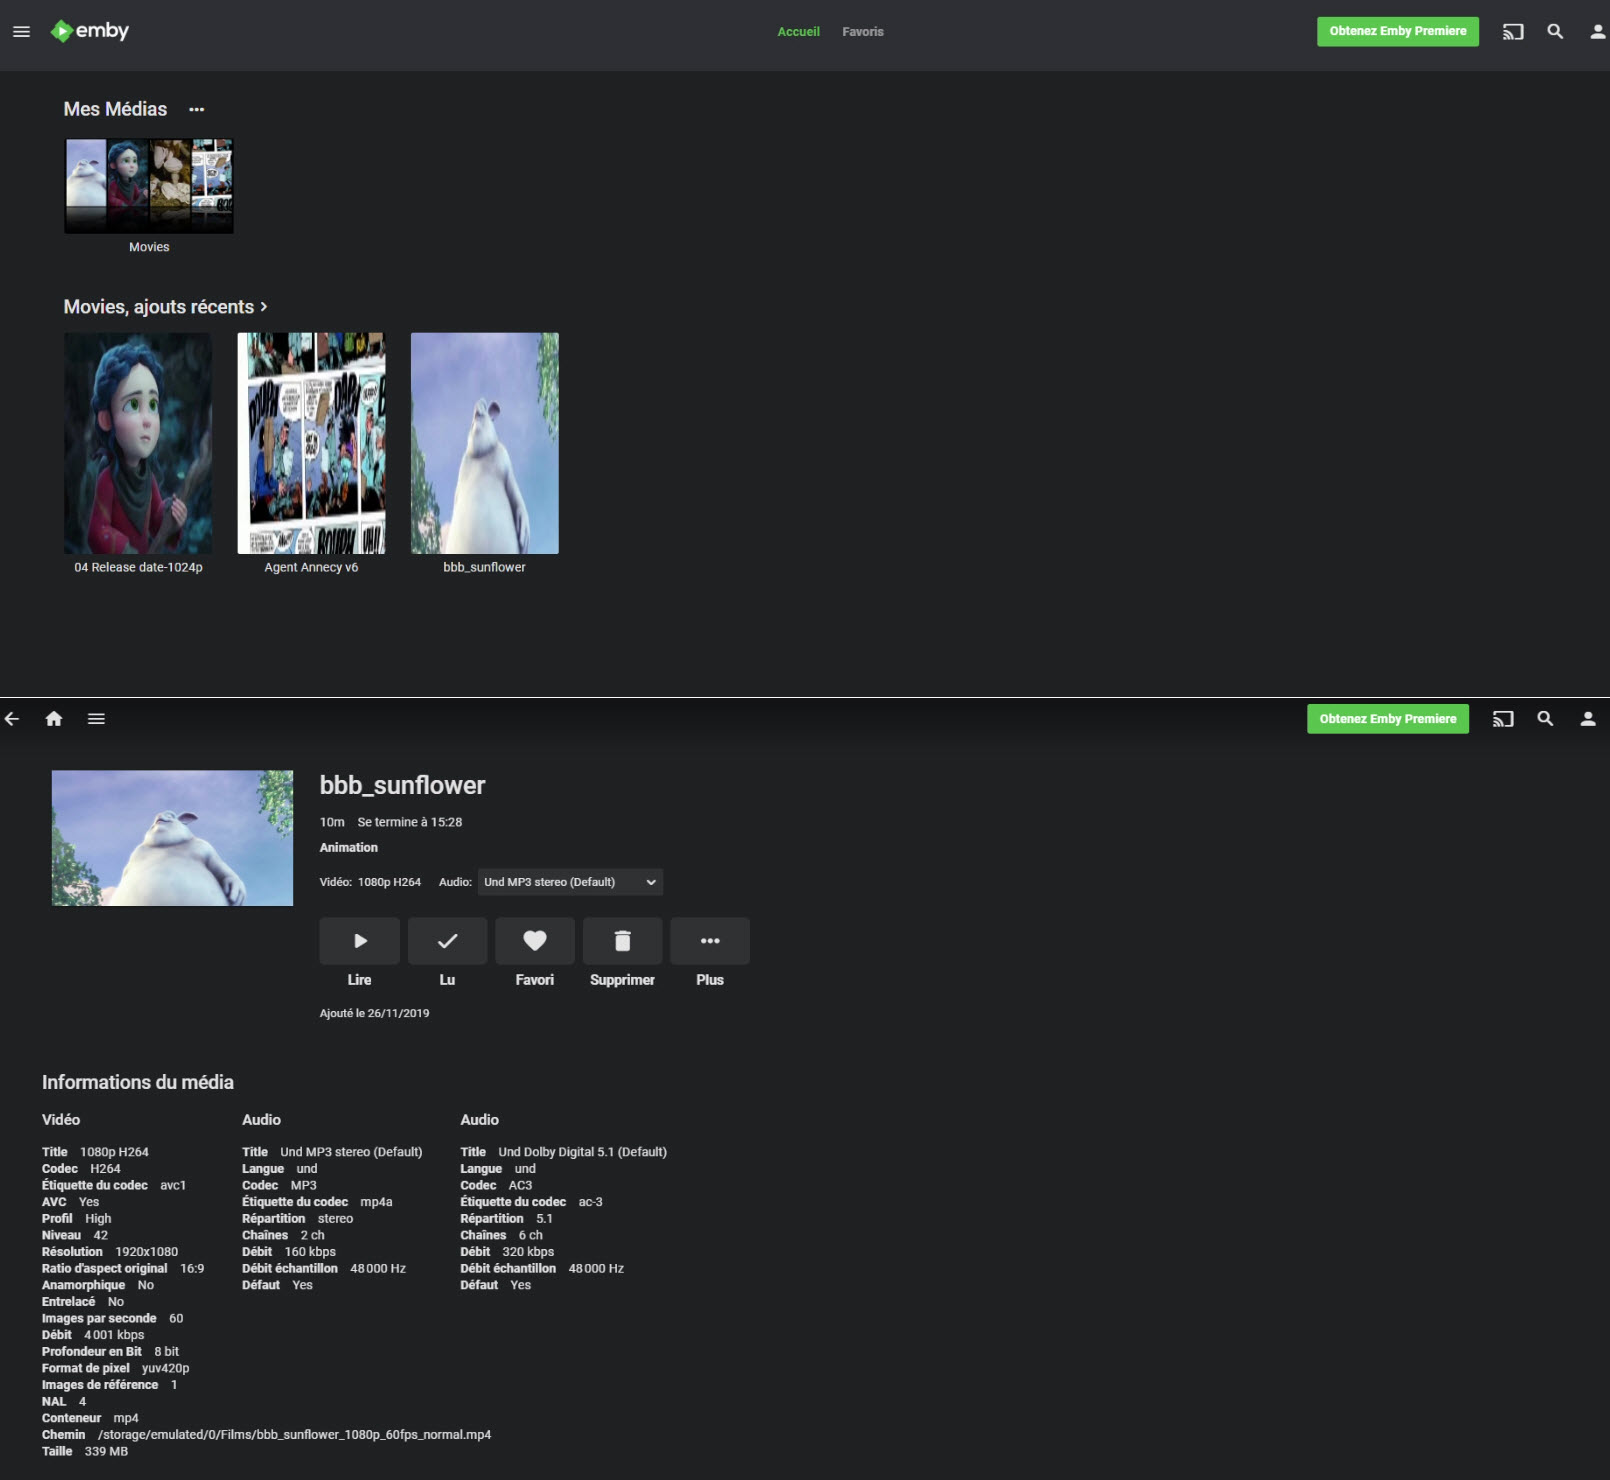Open the 04 Release date-1024p poster
This screenshot has width=1610, height=1480.
coord(138,443)
